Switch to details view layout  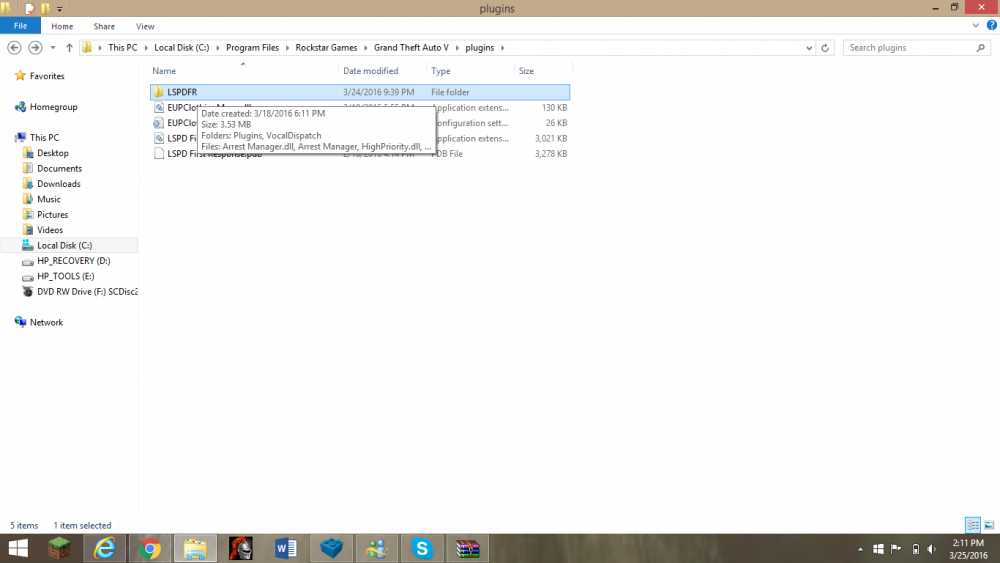pyautogui.click(x=973, y=525)
